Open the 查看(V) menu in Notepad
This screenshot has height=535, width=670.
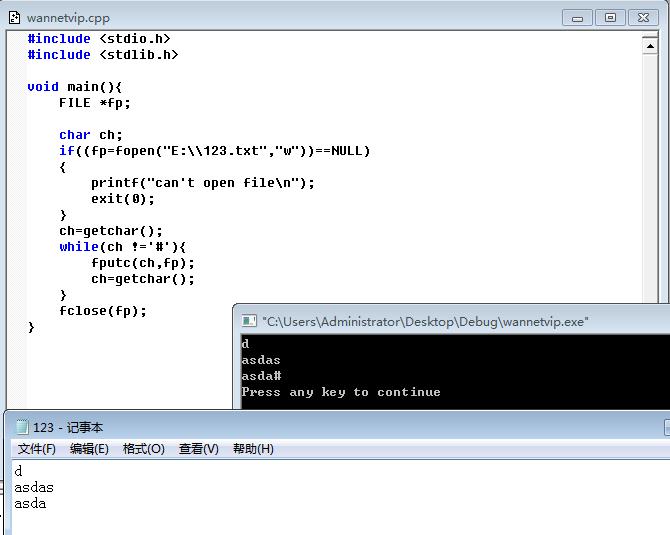[x=199, y=449]
